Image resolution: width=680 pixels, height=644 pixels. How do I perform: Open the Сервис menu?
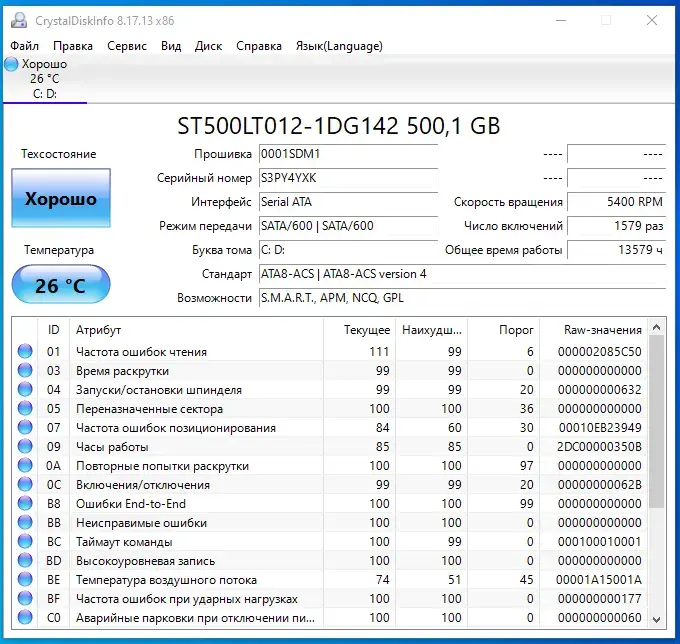(x=127, y=46)
